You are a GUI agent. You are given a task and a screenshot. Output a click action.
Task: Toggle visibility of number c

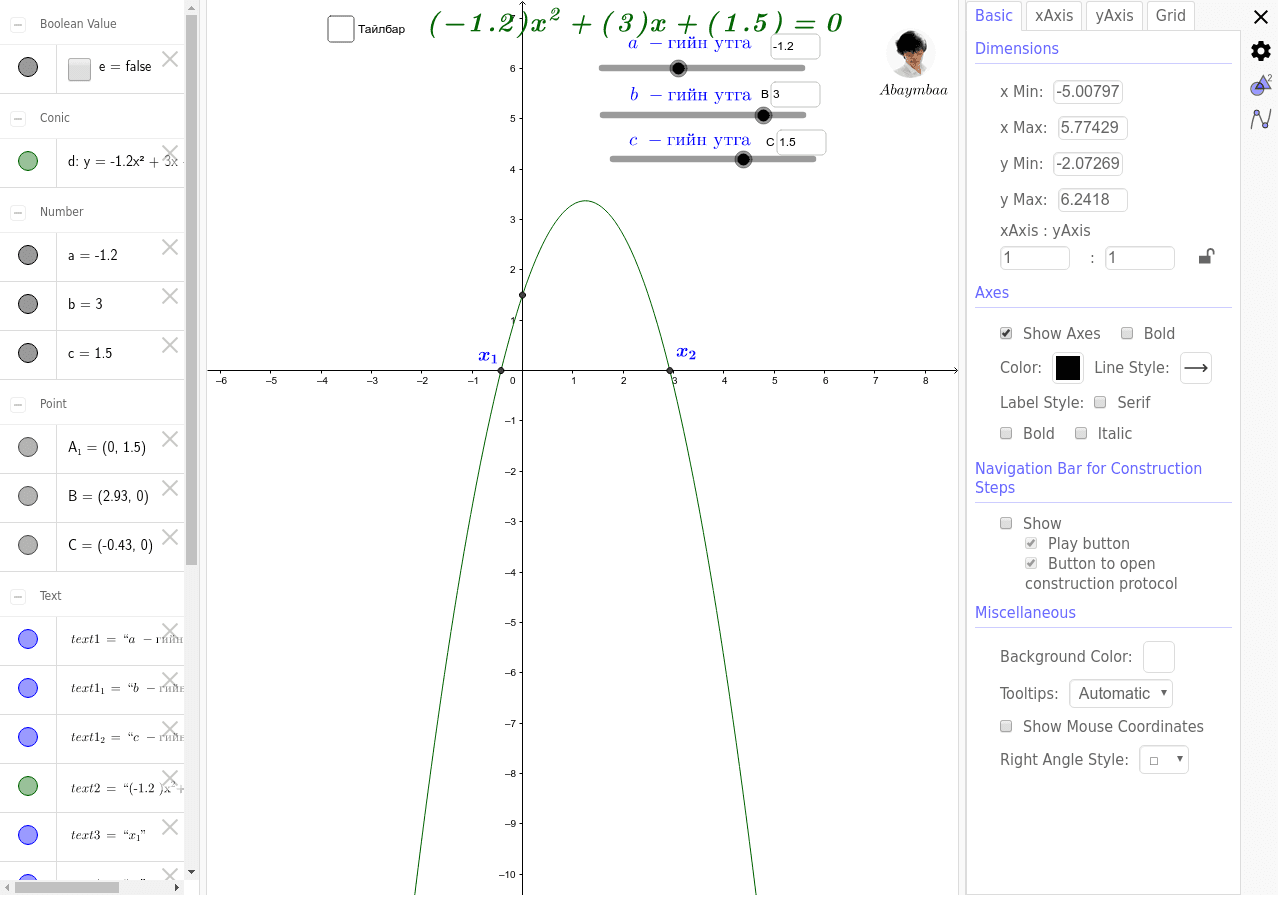click(28, 353)
